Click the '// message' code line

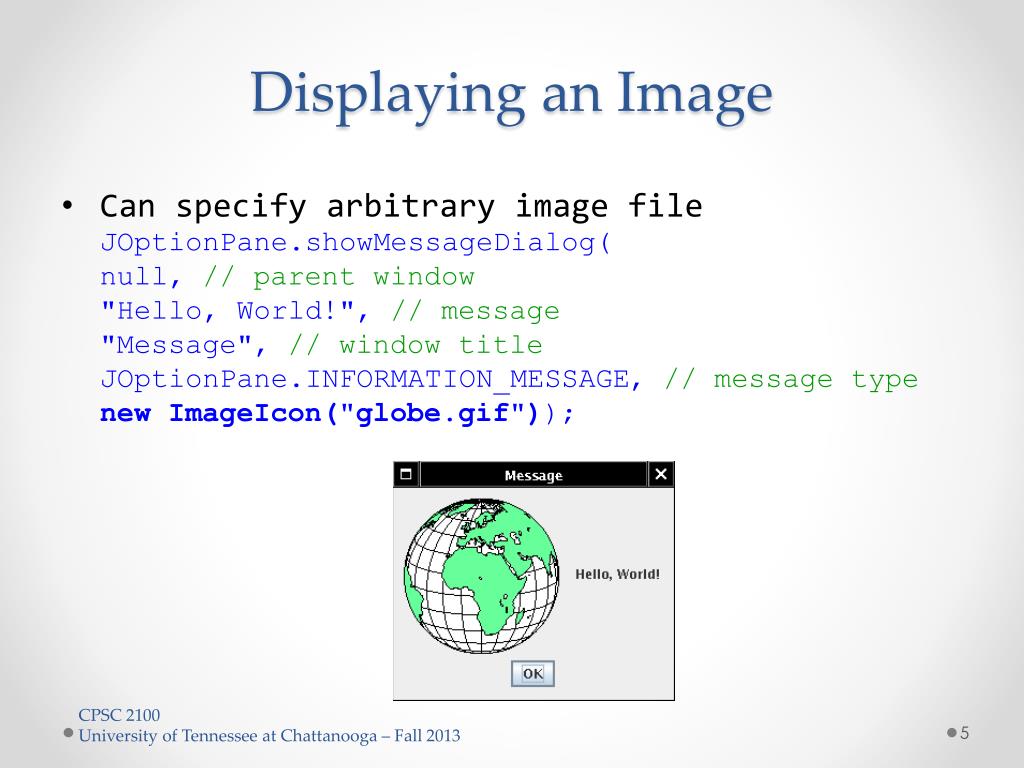click(330, 311)
